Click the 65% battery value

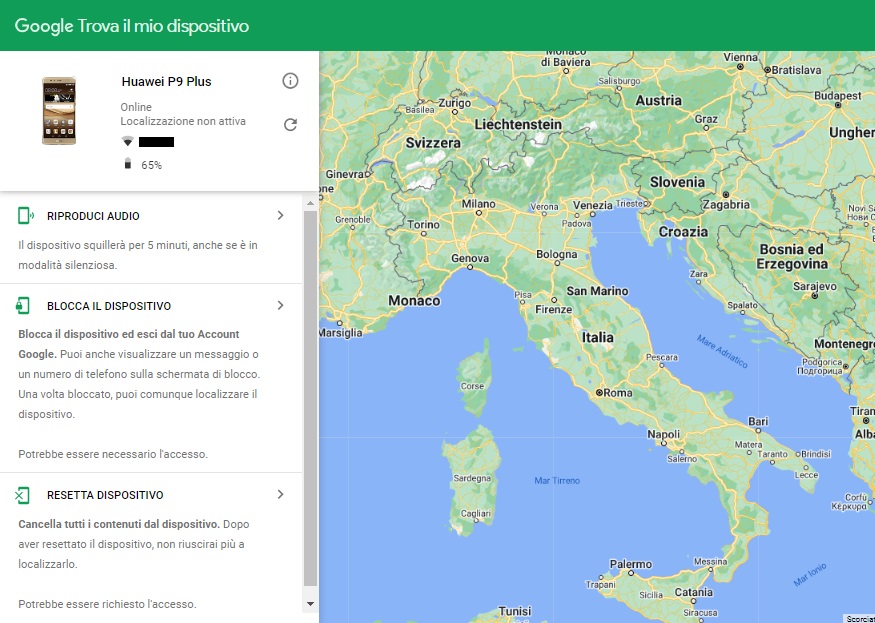pos(151,165)
